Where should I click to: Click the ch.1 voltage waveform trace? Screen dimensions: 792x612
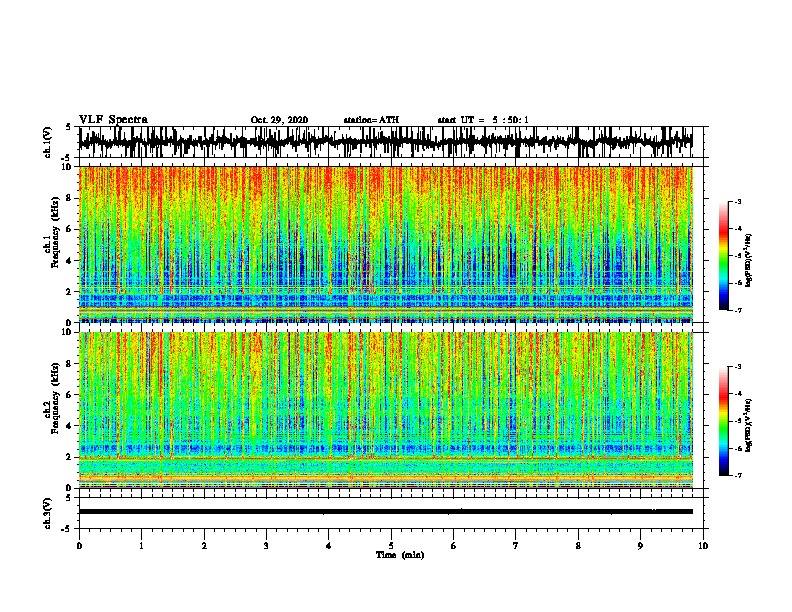point(385,142)
